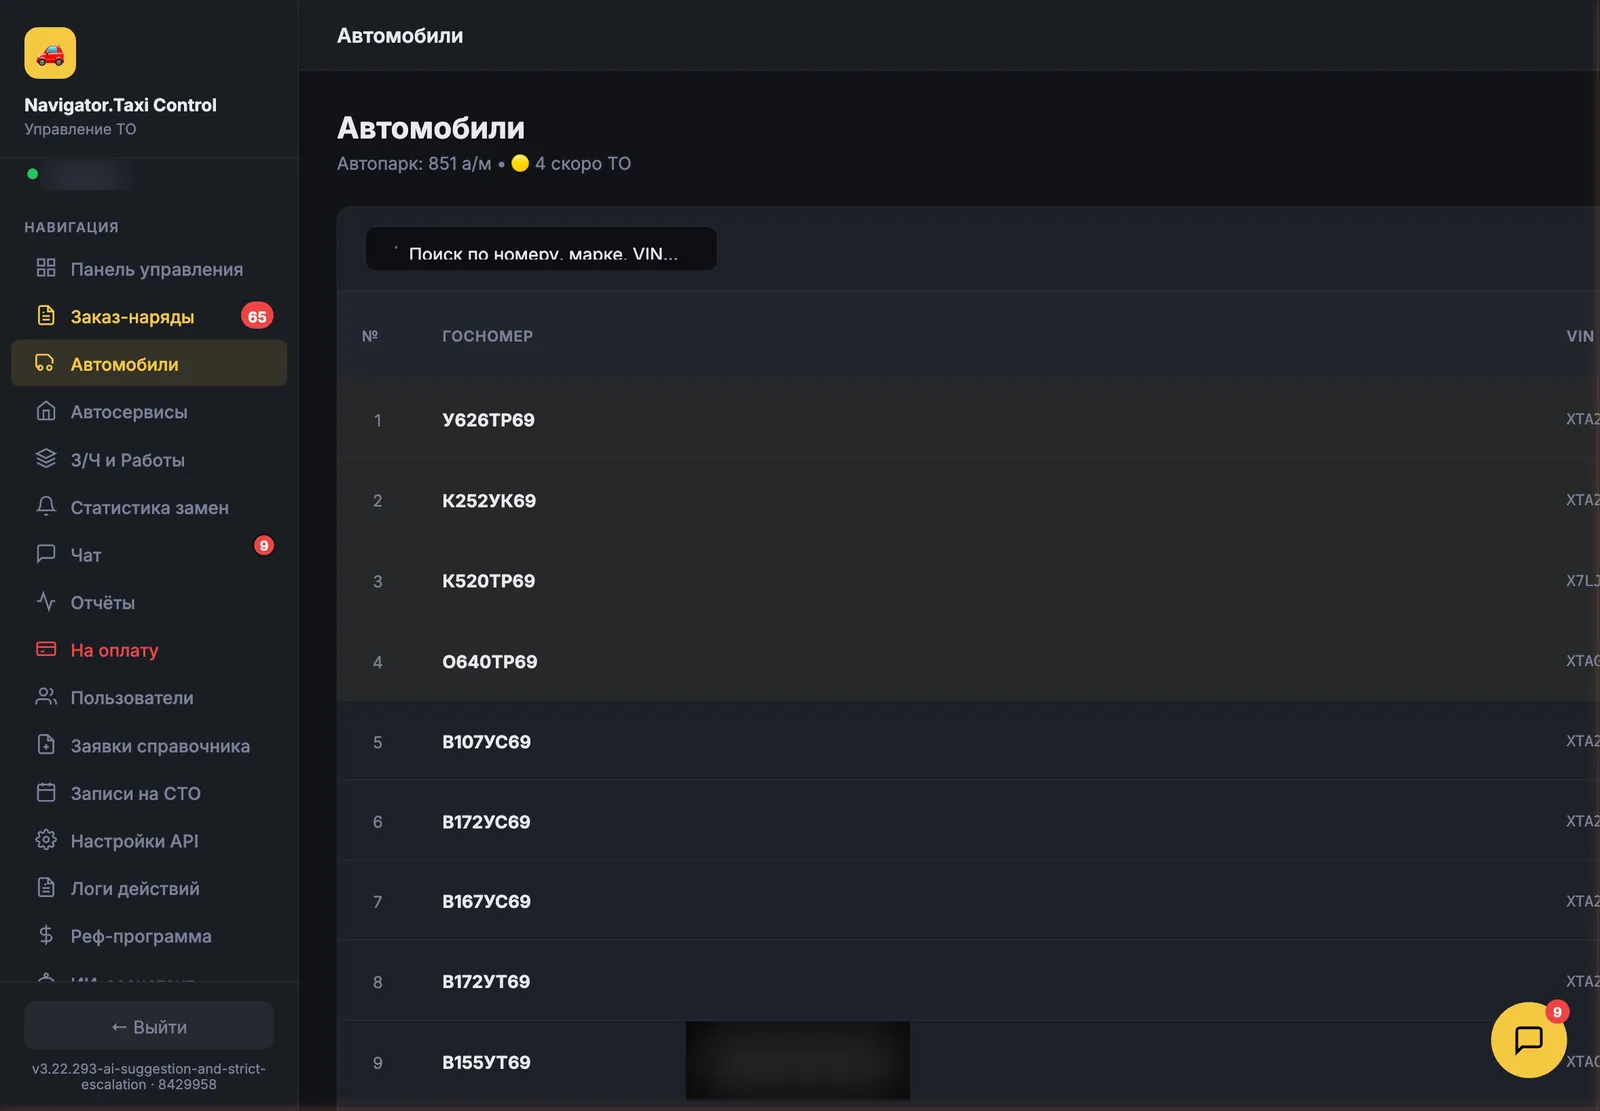Click the Реф-программа dollar icon
This screenshot has height=1111, width=1600.
tap(46, 935)
